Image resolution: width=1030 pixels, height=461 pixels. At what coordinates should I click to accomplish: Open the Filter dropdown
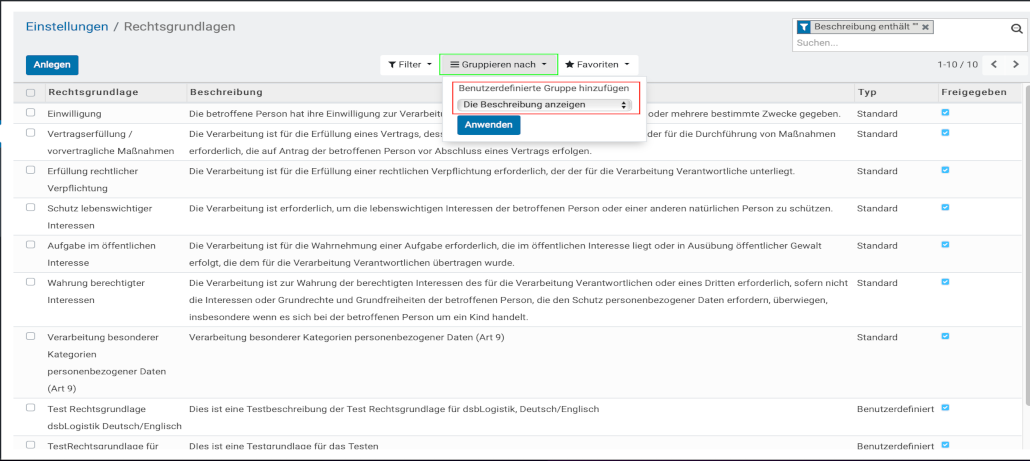(x=408, y=64)
